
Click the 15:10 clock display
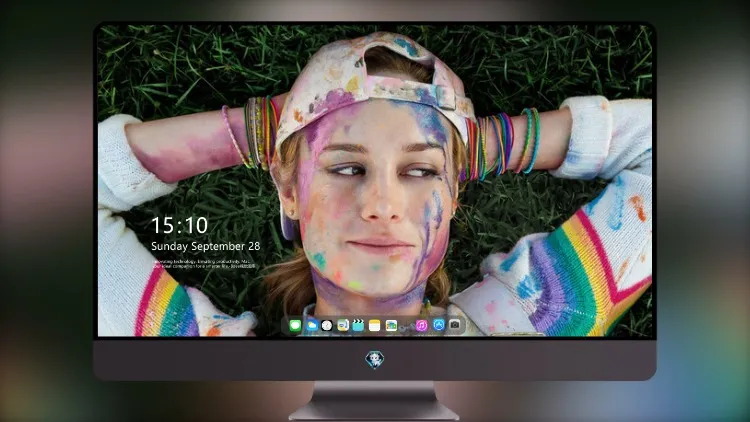pyautogui.click(x=179, y=225)
